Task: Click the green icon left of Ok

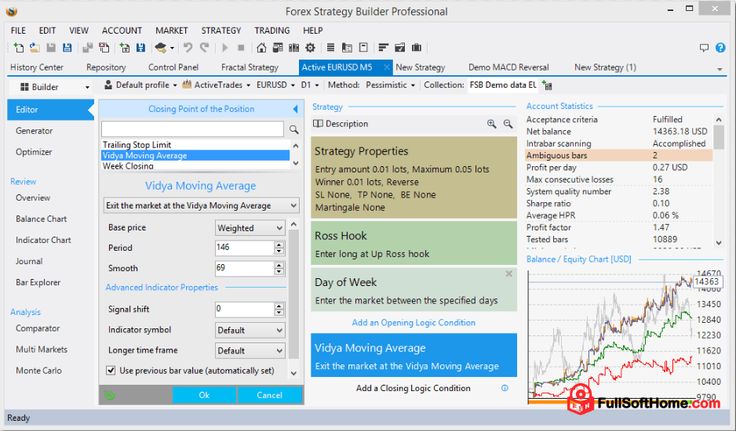Action: pyautogui.click(x=110, y=395)
